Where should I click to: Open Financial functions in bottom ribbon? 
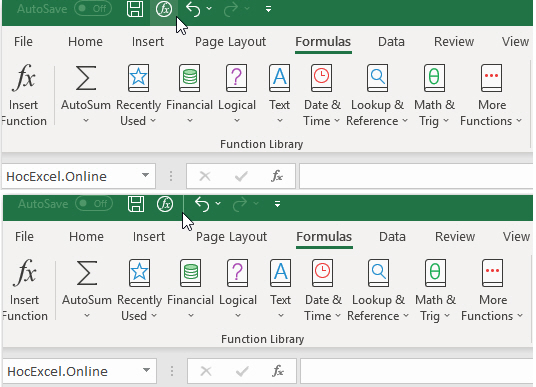pyautogui.click(x=190, y=290)
